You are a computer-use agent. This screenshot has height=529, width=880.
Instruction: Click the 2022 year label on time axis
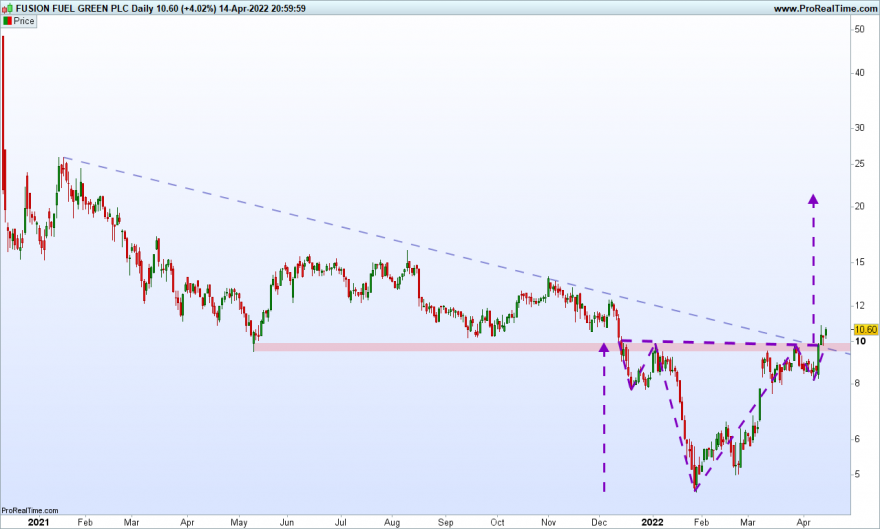pyautogui.click(x=652, y=522)
